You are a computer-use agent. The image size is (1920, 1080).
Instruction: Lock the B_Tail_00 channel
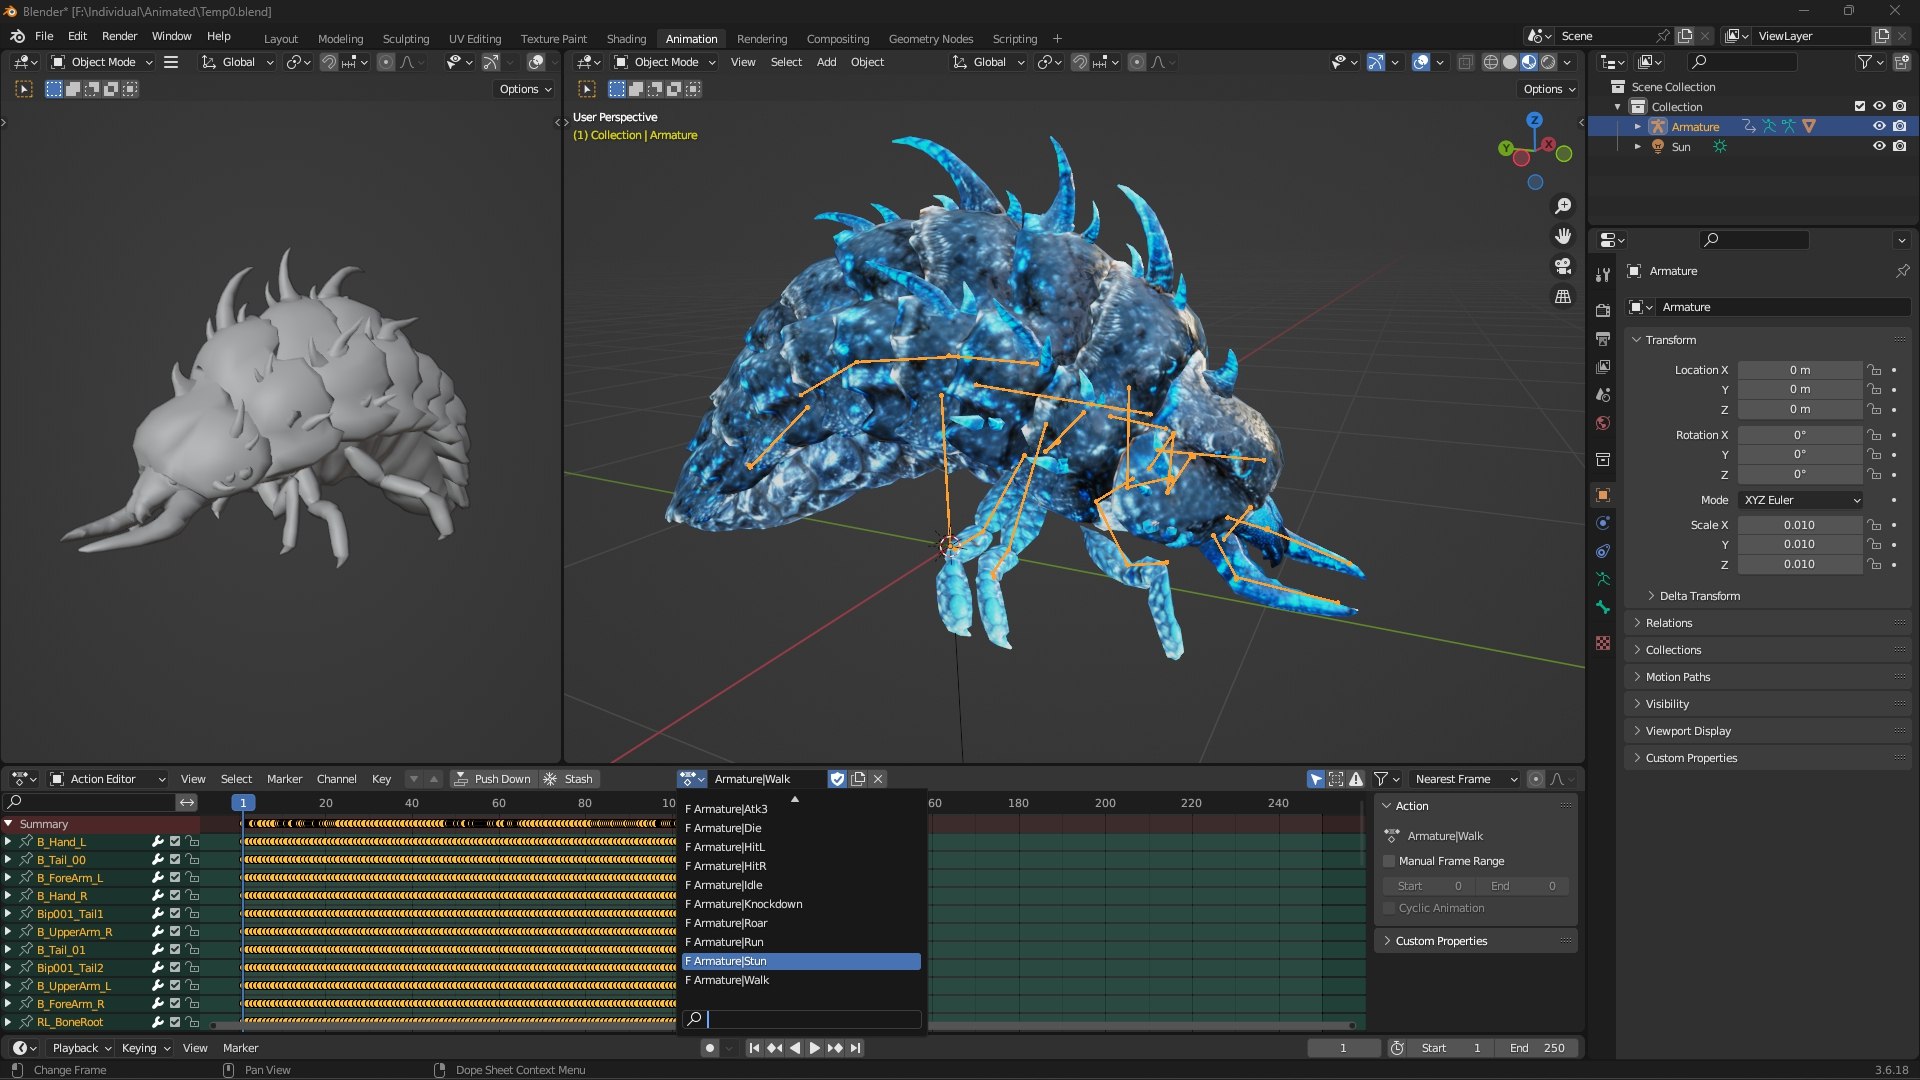pos(193,860)
